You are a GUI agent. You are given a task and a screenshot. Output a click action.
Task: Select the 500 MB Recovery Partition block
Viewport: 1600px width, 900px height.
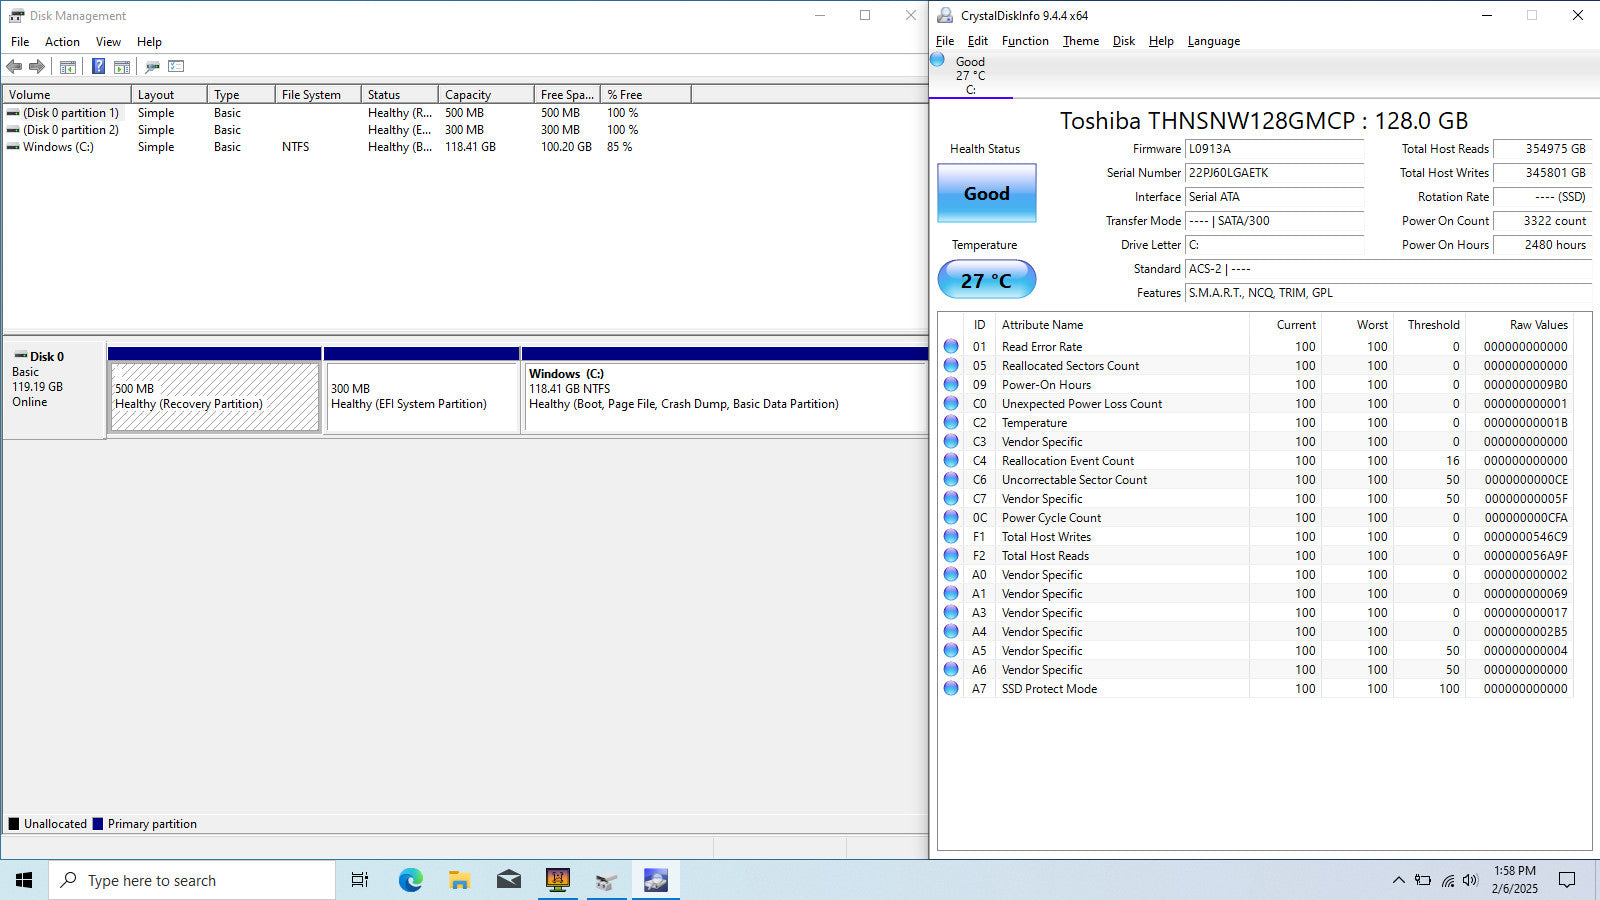(x=215, y=397)
